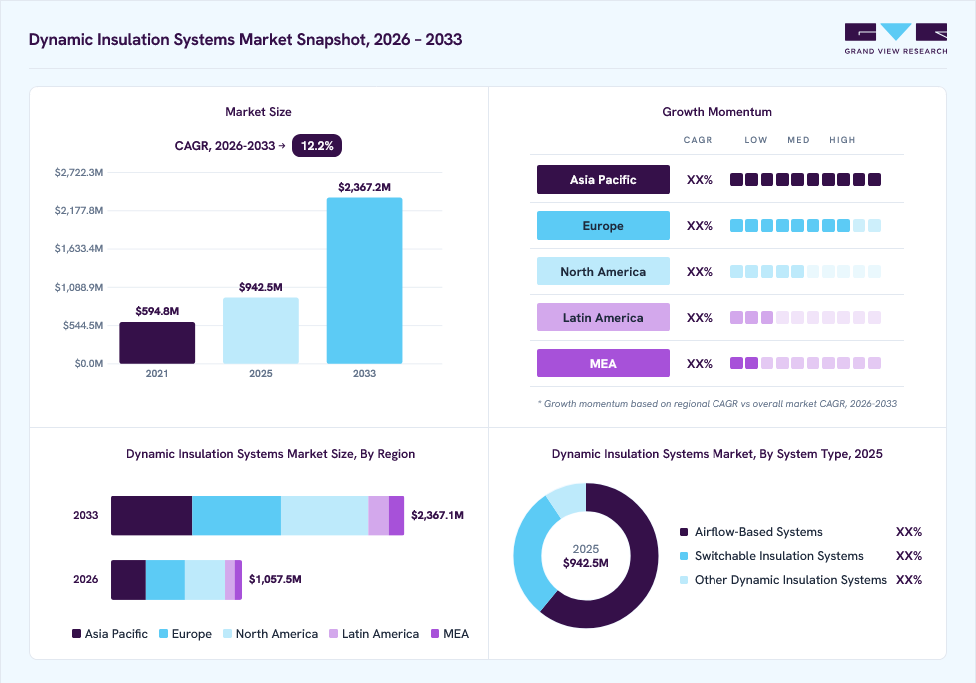Click the North America momentum squares
Image resolution: width=976 pixels, height=683 pixels.
coord(805,271)
